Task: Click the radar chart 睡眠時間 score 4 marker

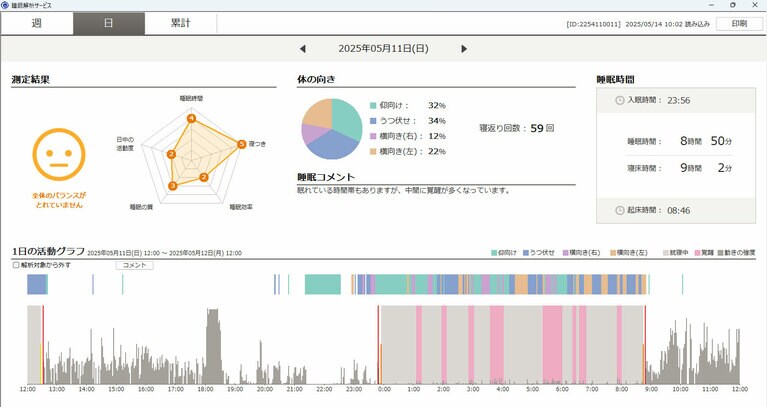Action: [191, 119]
